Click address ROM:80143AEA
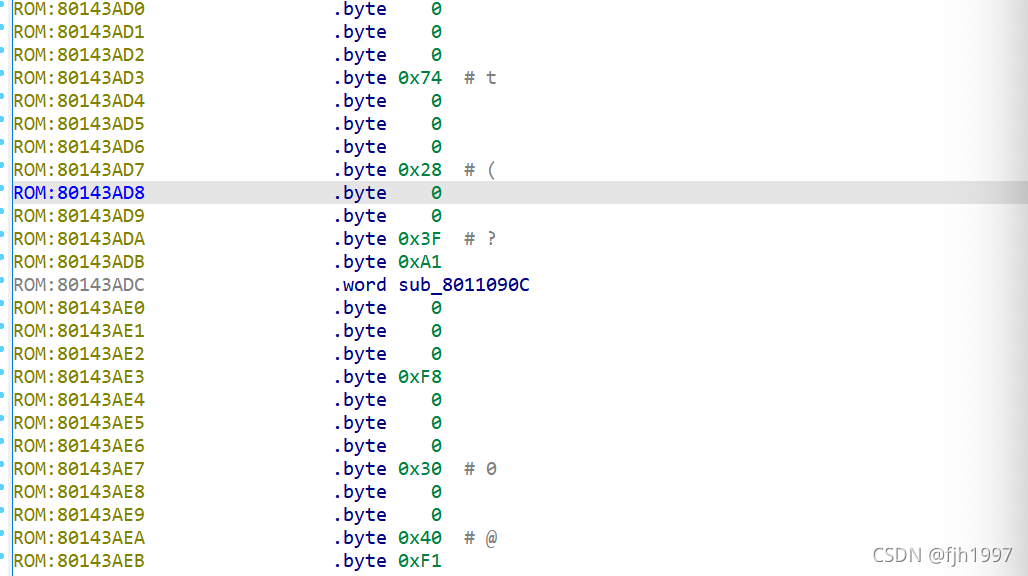The height and width of the screenshot is (576, 1028). [79, 537]
